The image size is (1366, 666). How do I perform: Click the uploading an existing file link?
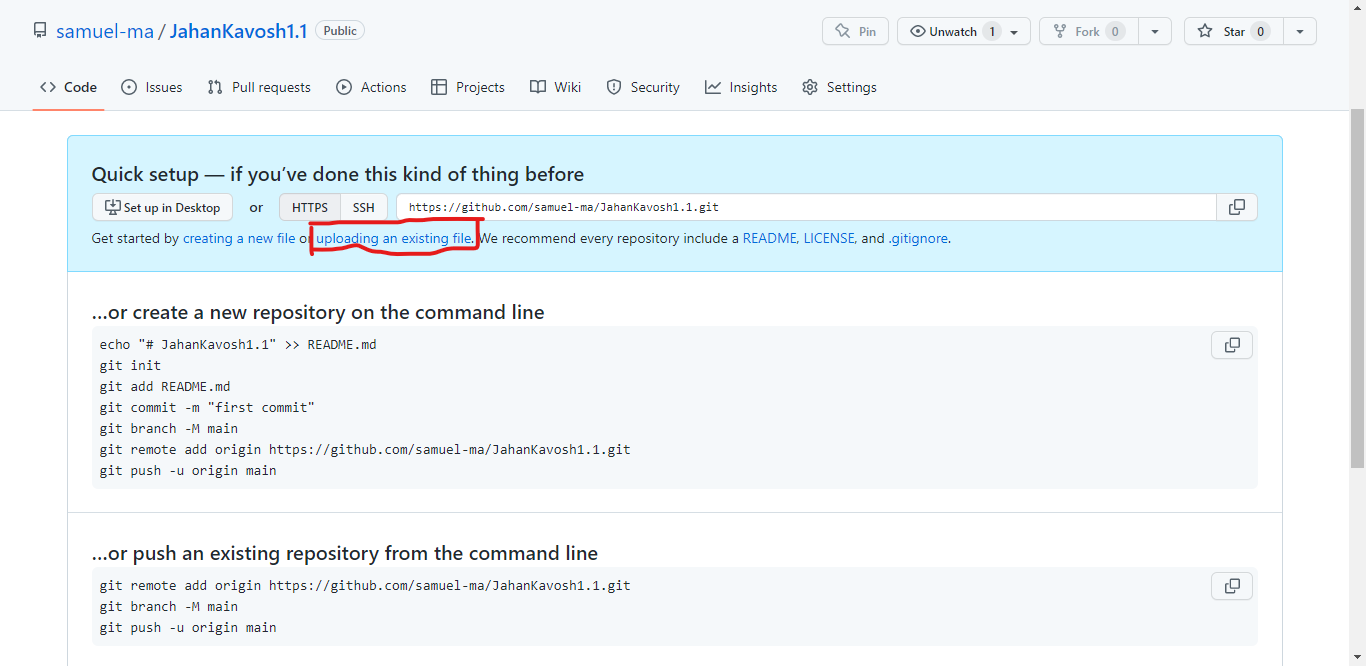pyautogui.click(x=394, y=238)
